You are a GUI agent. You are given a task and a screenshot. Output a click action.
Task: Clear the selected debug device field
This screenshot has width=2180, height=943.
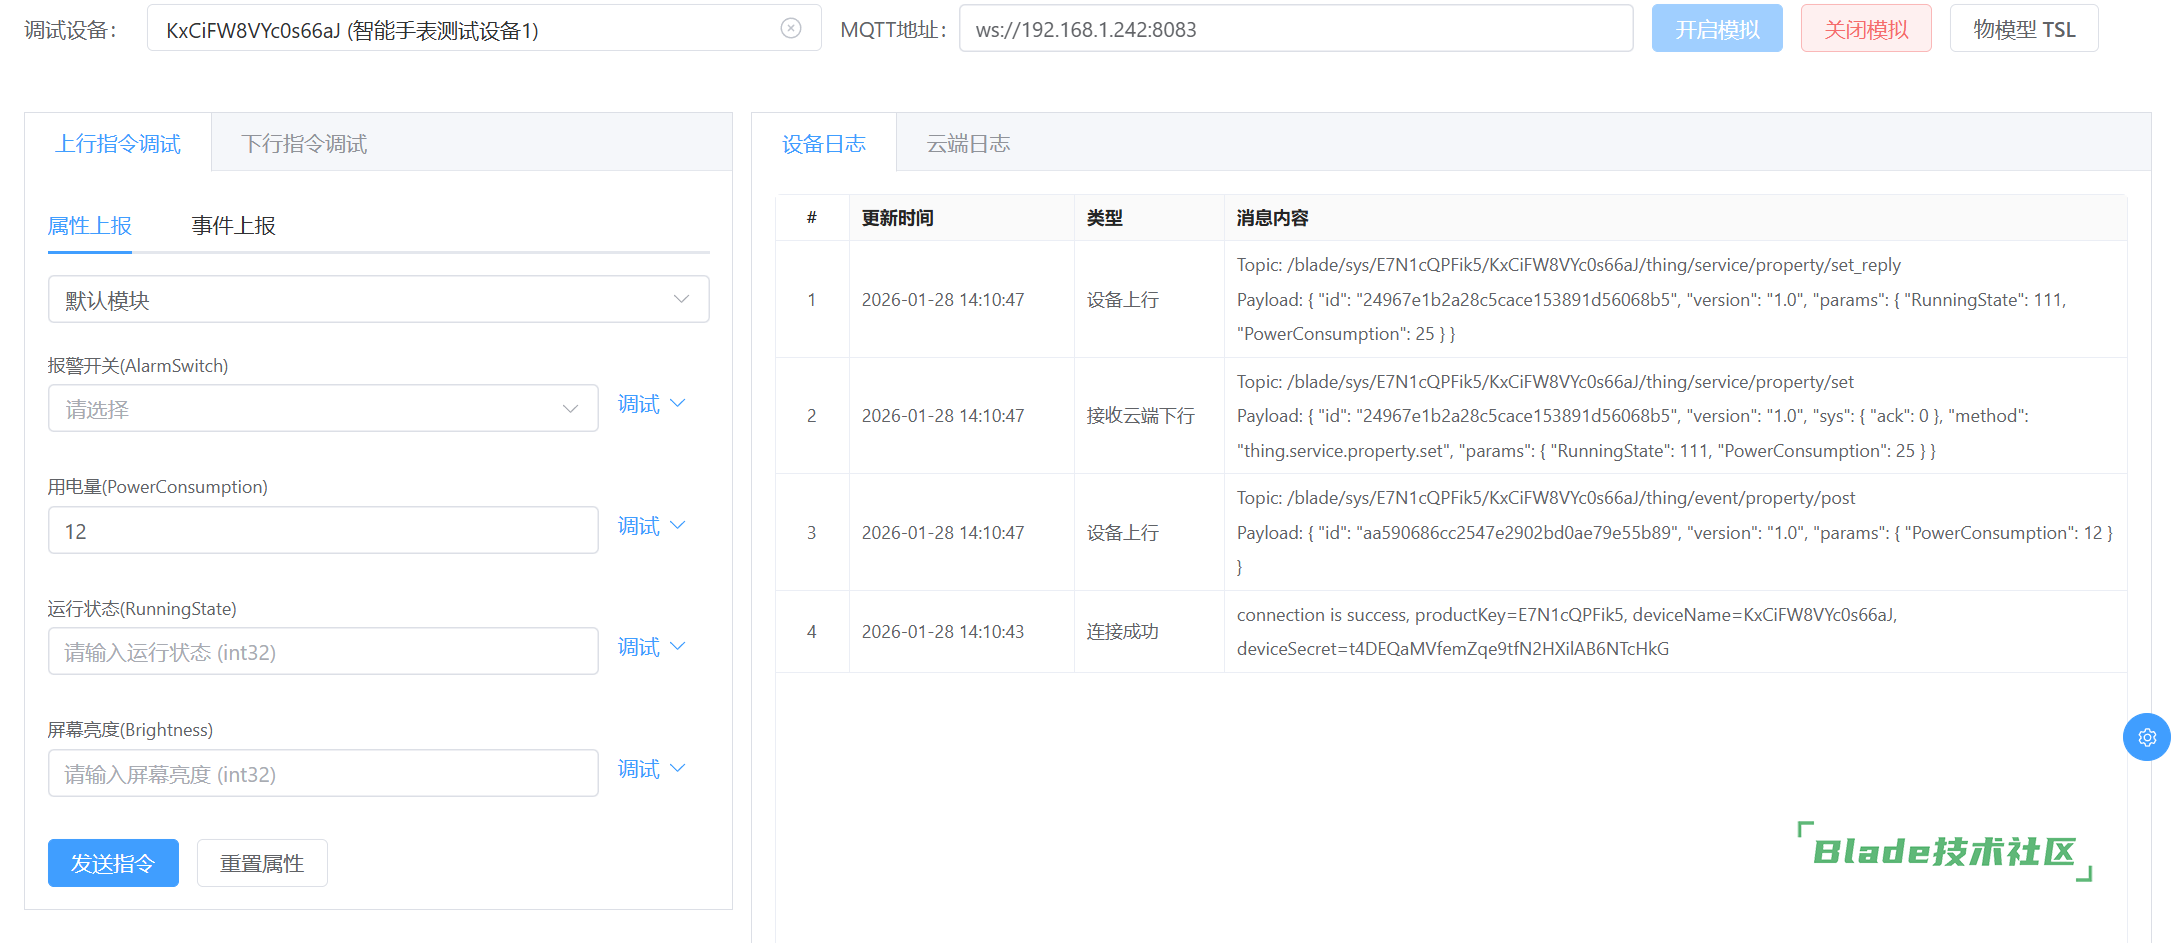click(790, 28)
